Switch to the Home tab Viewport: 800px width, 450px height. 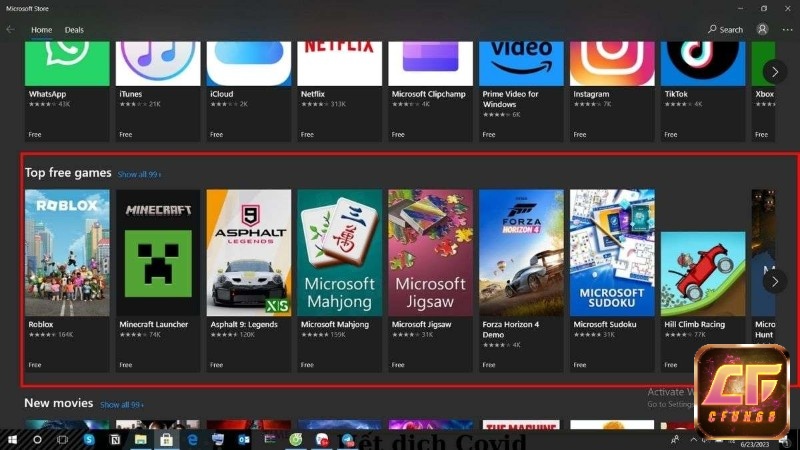[41, 30]
